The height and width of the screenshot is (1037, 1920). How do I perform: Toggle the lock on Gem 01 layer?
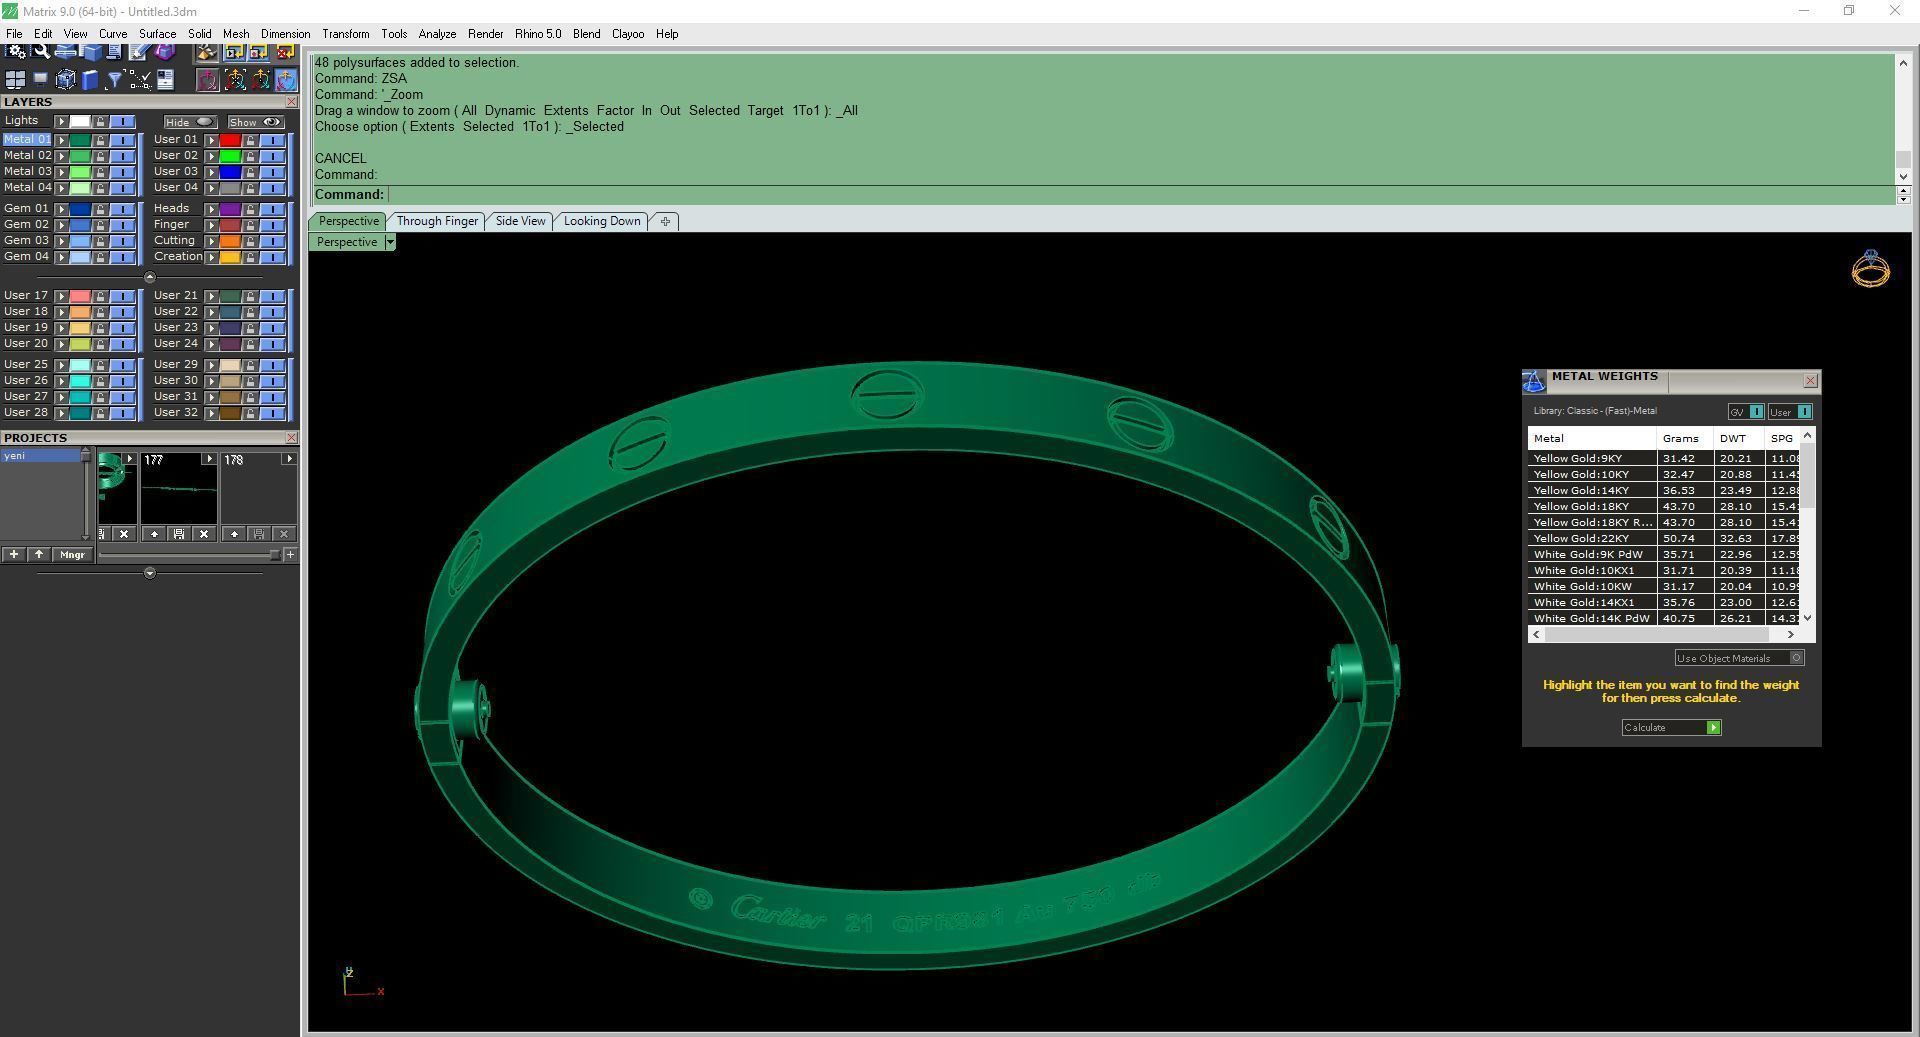[100, 209]
